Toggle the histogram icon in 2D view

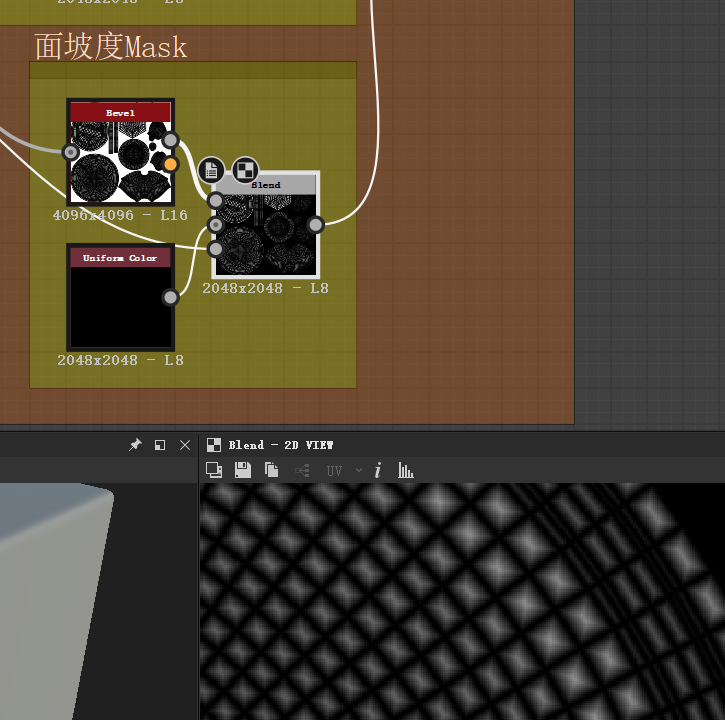[x=406, y=470]
